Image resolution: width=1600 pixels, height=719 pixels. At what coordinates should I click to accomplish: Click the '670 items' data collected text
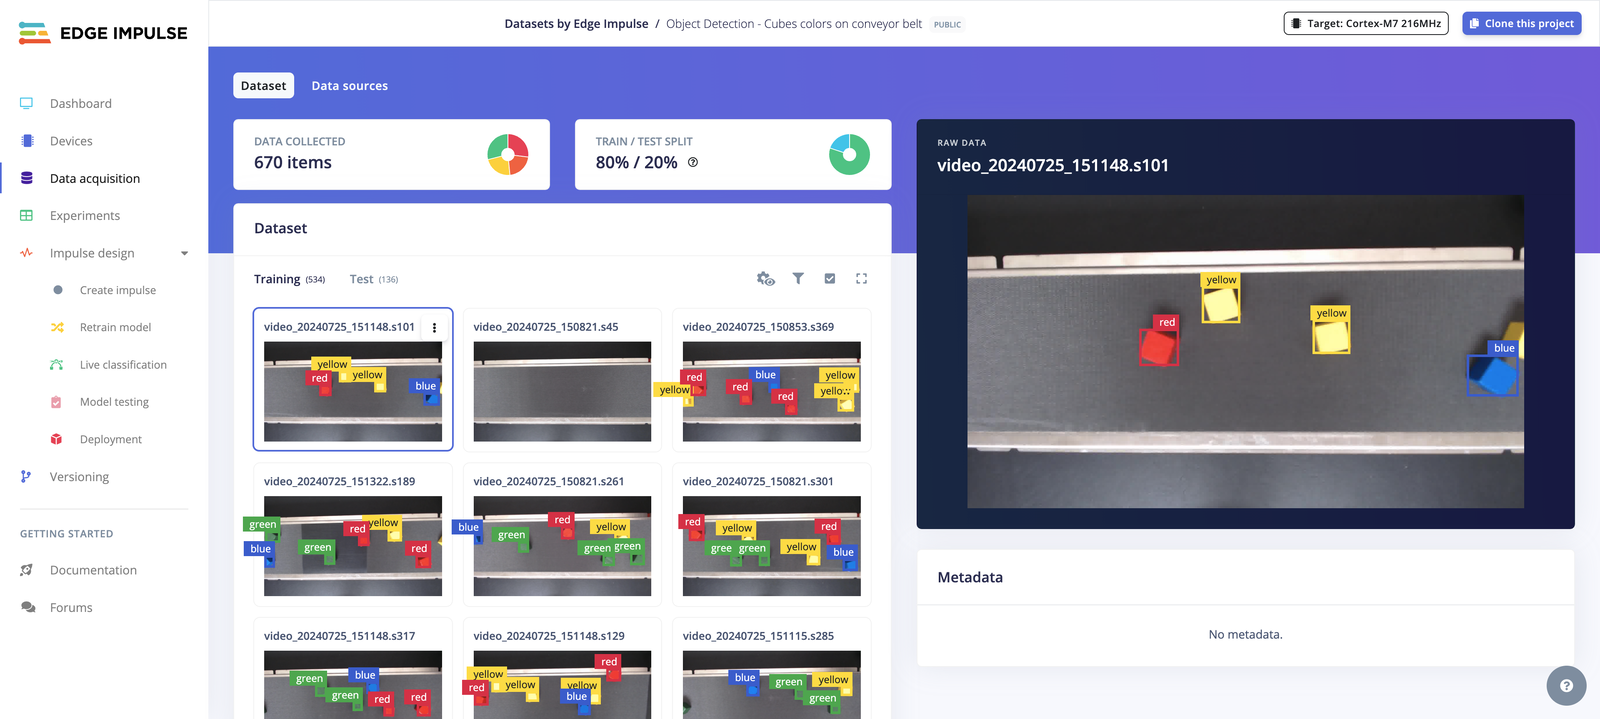293,162
